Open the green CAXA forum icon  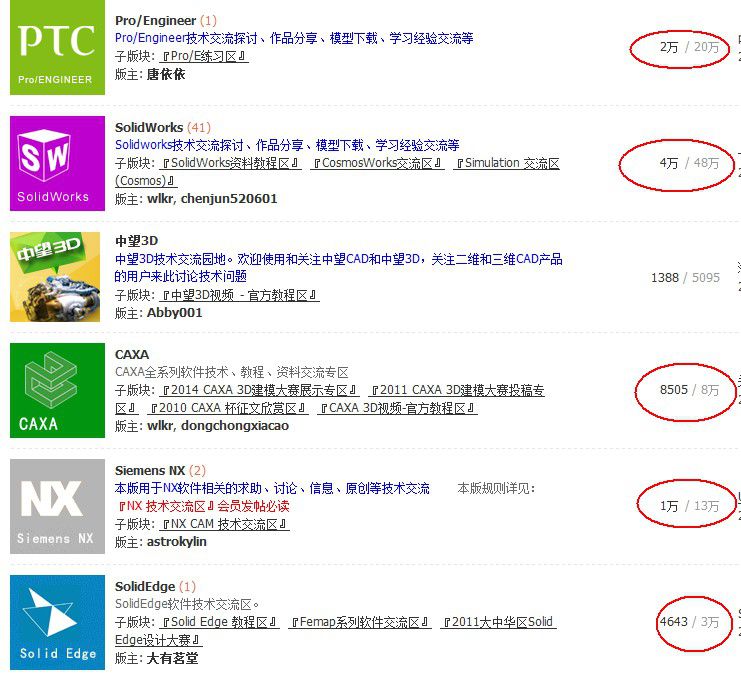tap(57, 390)
